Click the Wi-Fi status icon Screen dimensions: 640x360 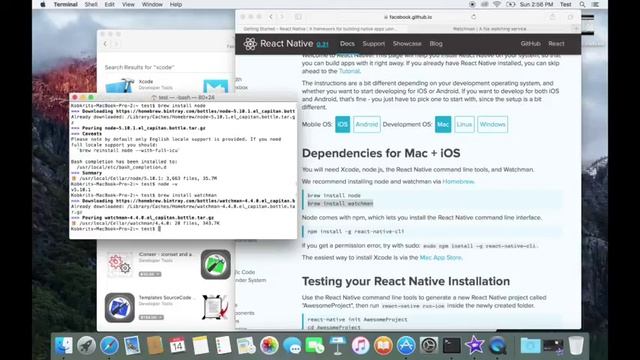click(497, 4)
